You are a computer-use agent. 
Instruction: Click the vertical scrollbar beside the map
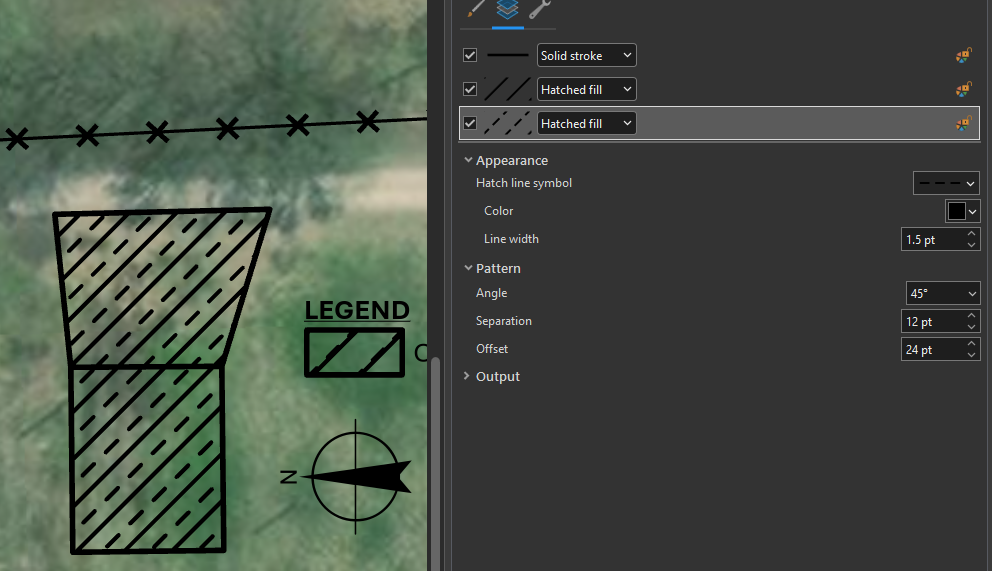(x=435, y=465)
